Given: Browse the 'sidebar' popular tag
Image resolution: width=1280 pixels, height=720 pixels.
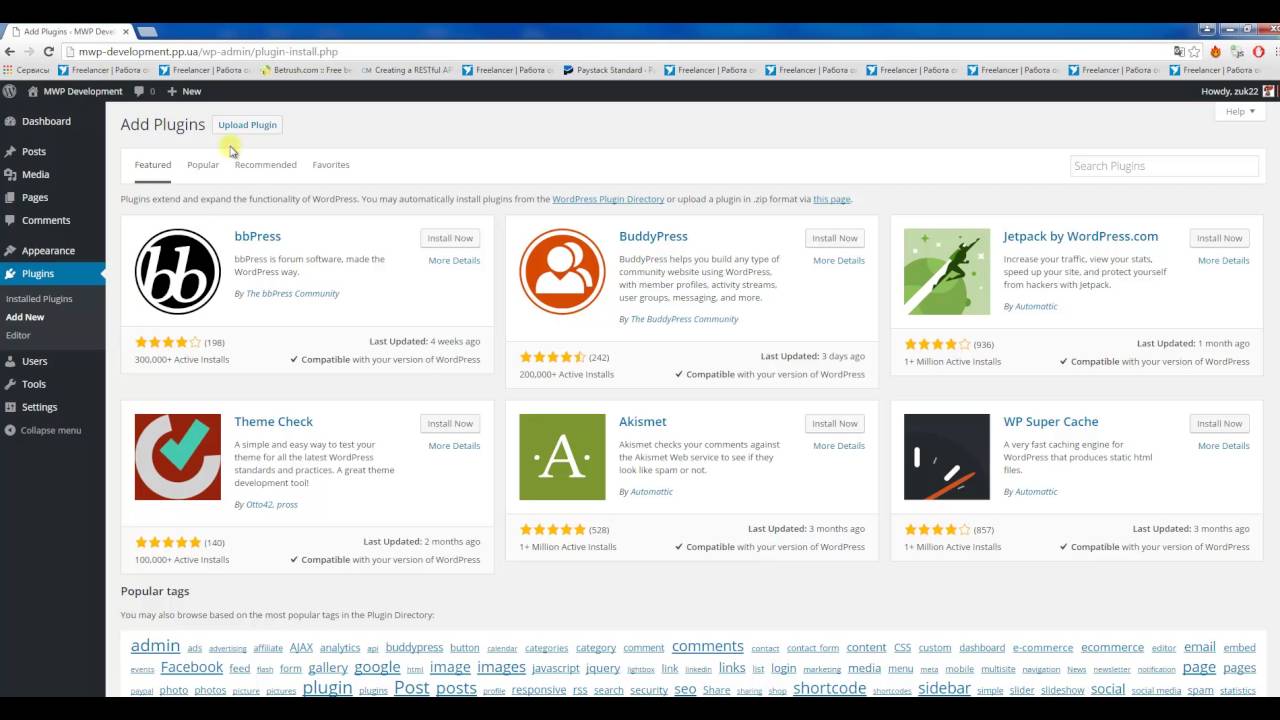Looking at the screenshot, I should tap(944, 688).
